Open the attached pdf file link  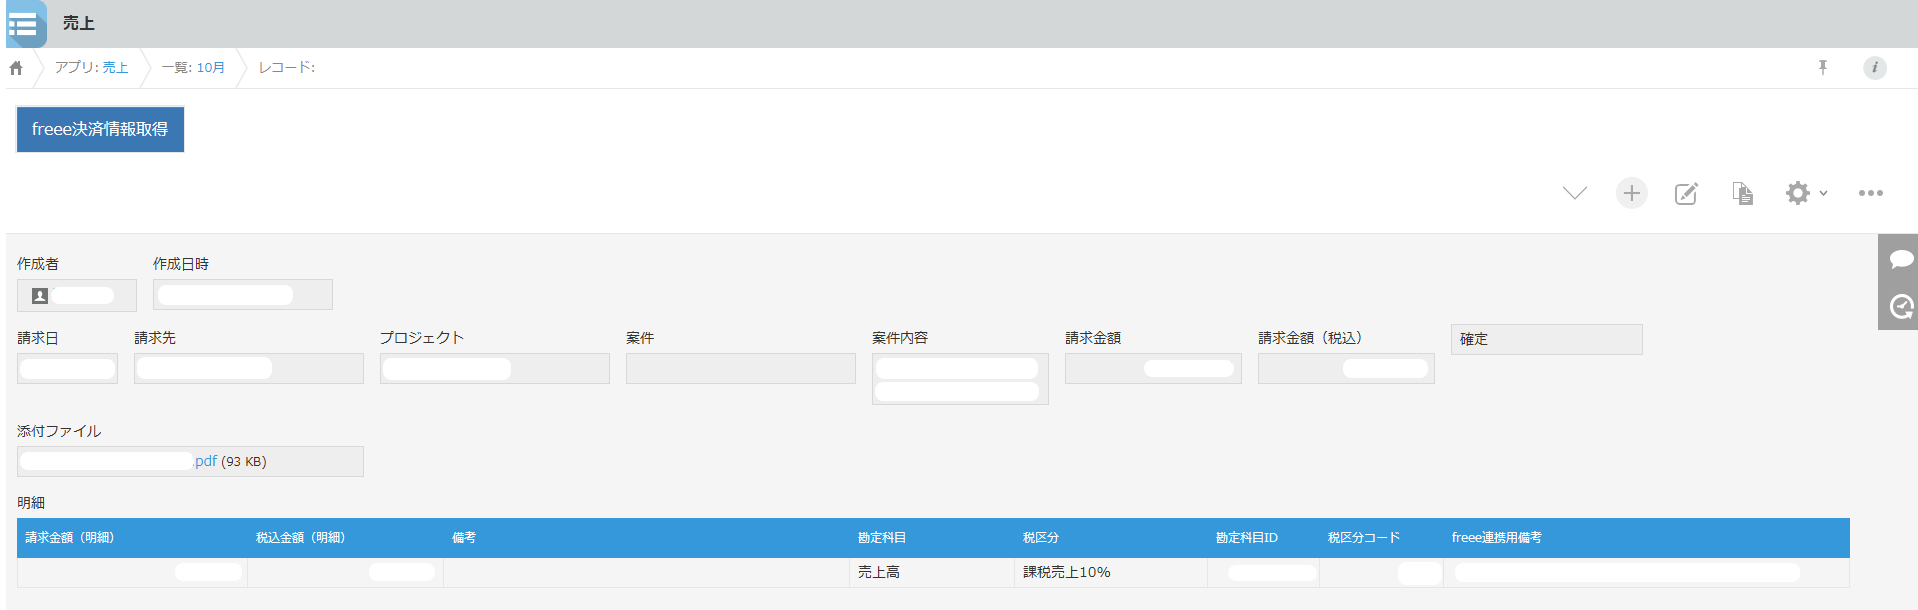coord(205,461)
